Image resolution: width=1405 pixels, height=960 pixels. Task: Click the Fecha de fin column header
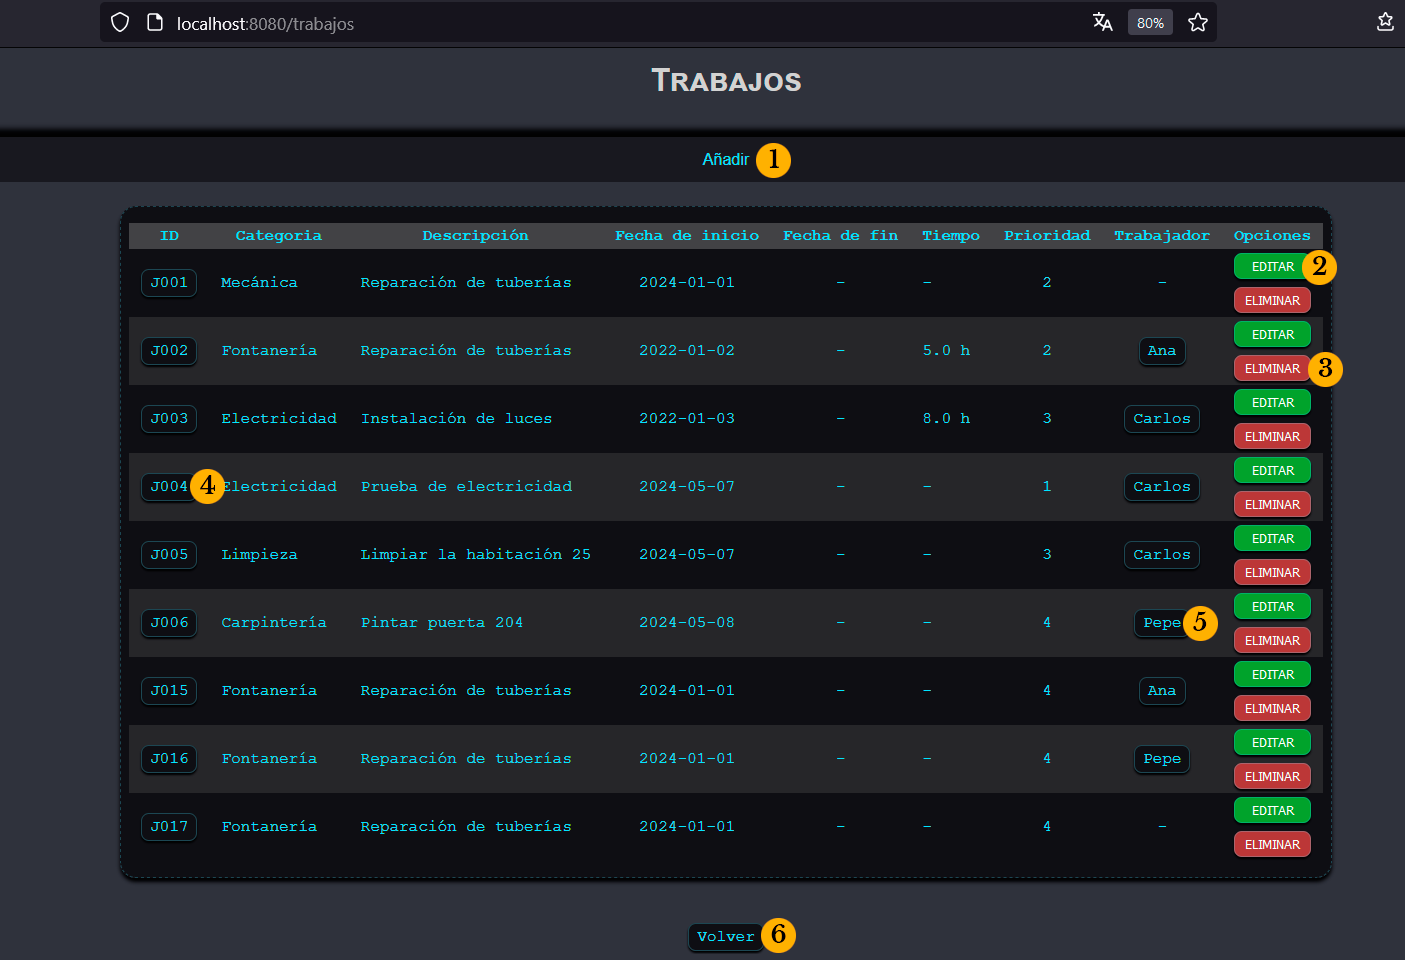840,236
